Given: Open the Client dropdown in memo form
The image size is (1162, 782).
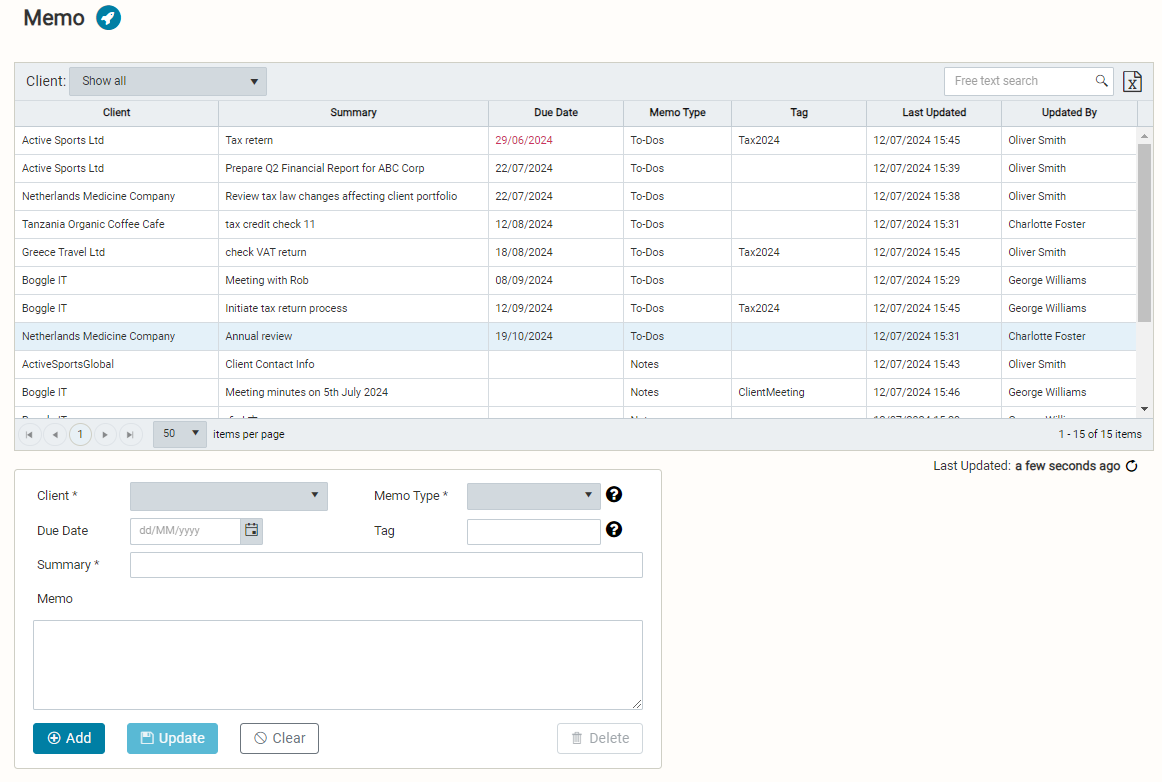Looking at the screenshot, I should pos(229,496).
